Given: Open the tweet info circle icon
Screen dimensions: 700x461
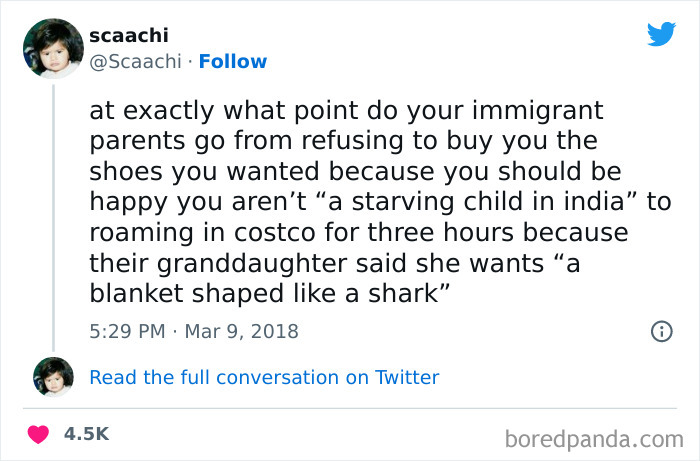Looking at the screenshot, I should (x=660, y=331).
